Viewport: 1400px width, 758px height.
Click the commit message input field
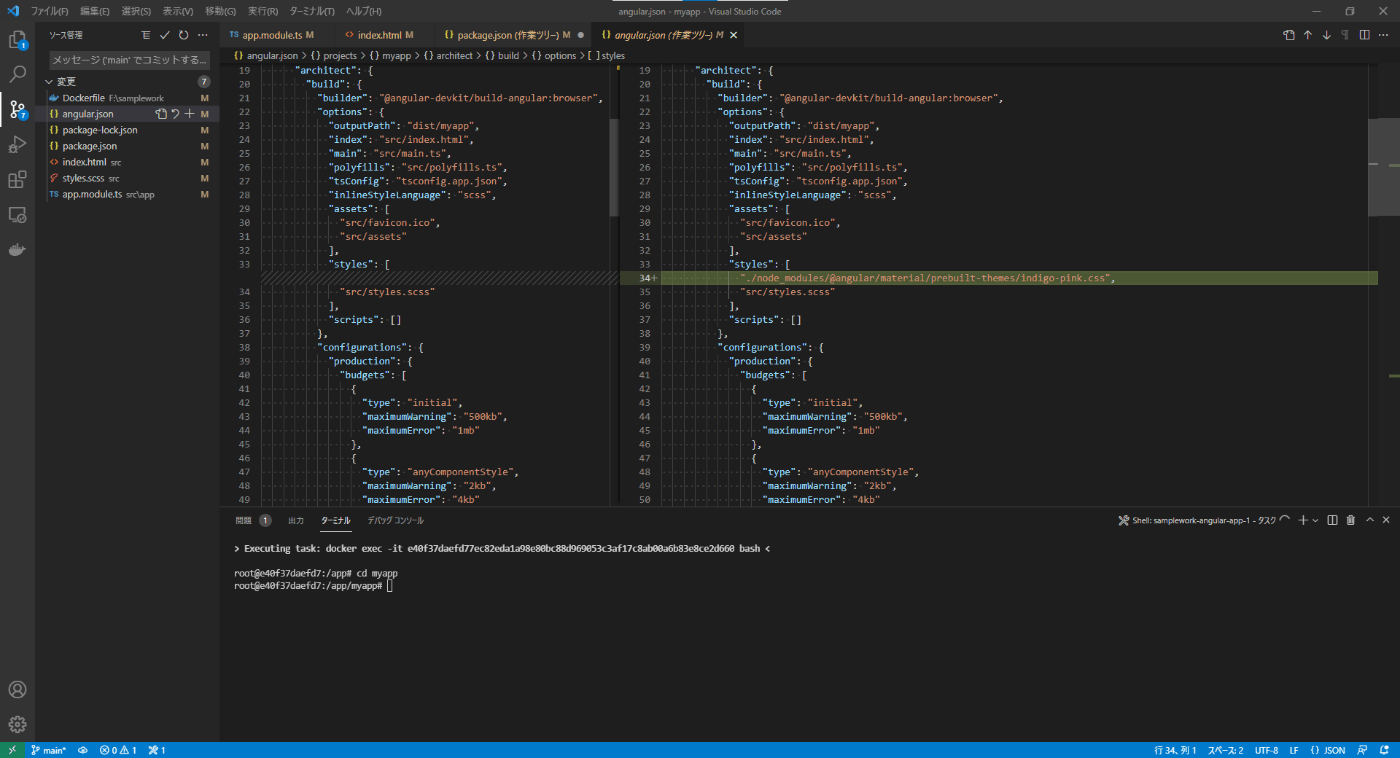[x=130, y=59]
